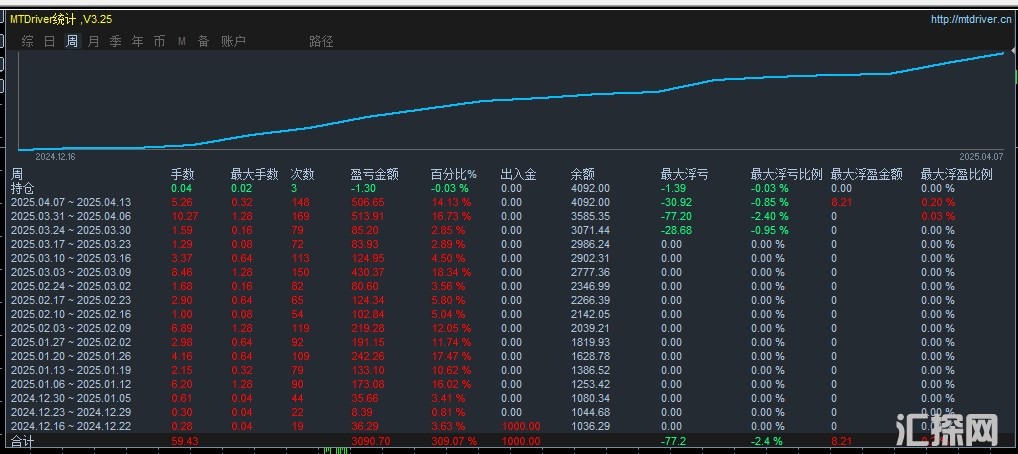Click 持仓 profit value -1.30
Viewport: 1018px width, 454px height.
tap(362, 188)
